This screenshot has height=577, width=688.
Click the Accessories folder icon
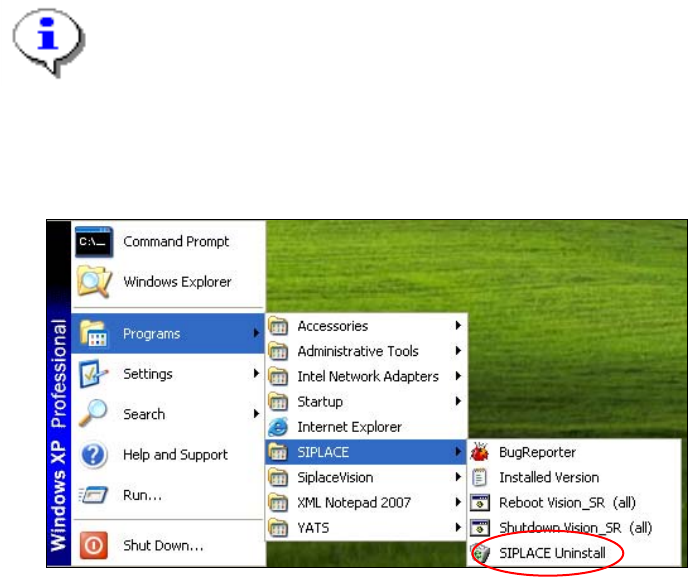pos(278,326)
